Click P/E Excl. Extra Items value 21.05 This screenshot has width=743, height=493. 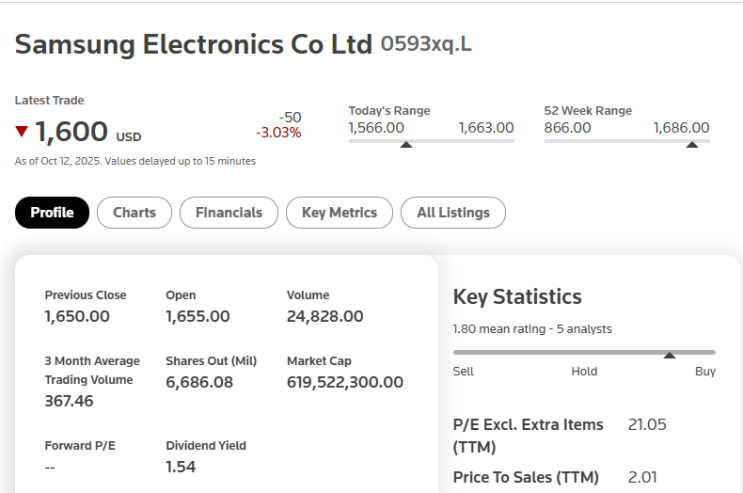tap(647, 425)
